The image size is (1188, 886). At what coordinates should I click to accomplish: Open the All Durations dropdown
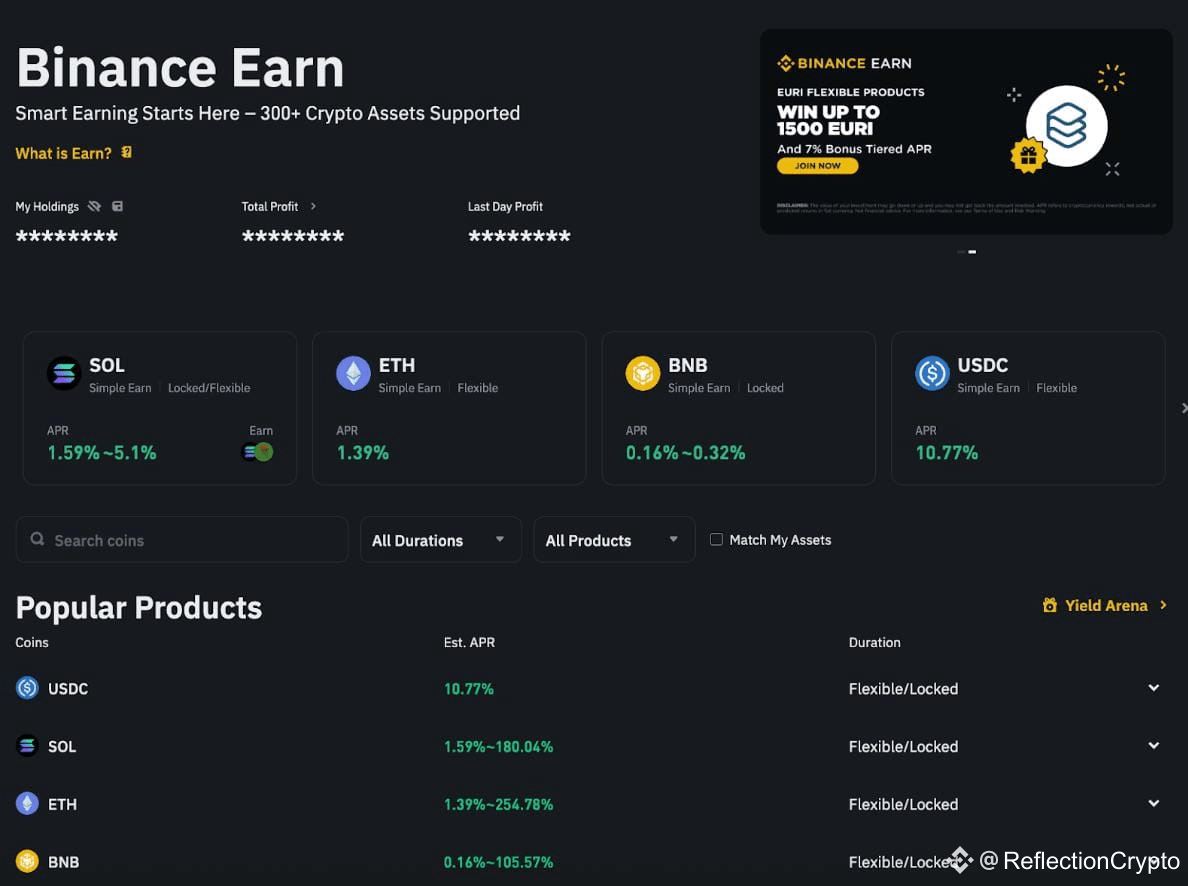pos(440,540)
